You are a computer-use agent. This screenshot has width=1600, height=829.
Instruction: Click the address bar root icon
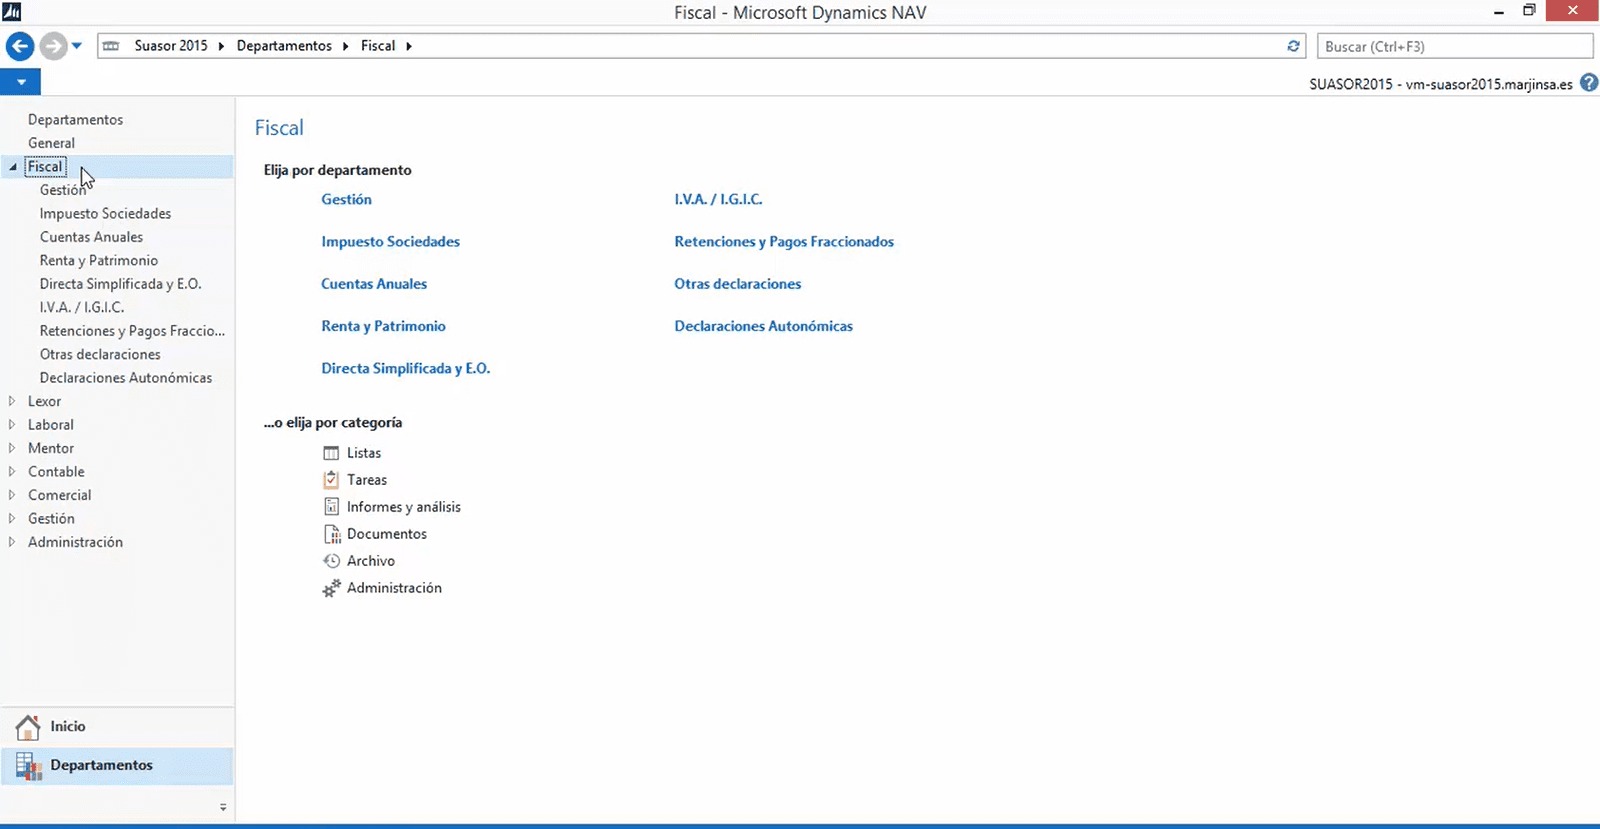111,46
